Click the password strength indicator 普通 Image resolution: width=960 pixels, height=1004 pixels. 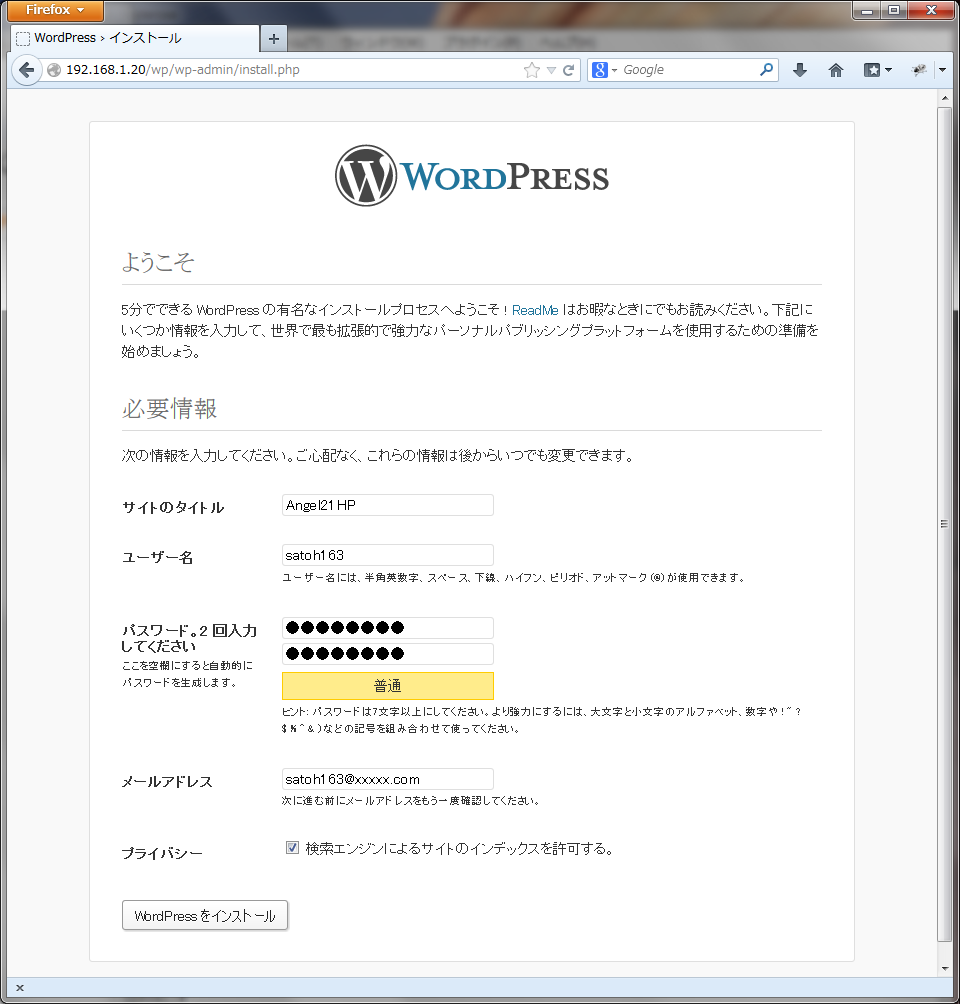pyautogui.click(x=387, y=686)
